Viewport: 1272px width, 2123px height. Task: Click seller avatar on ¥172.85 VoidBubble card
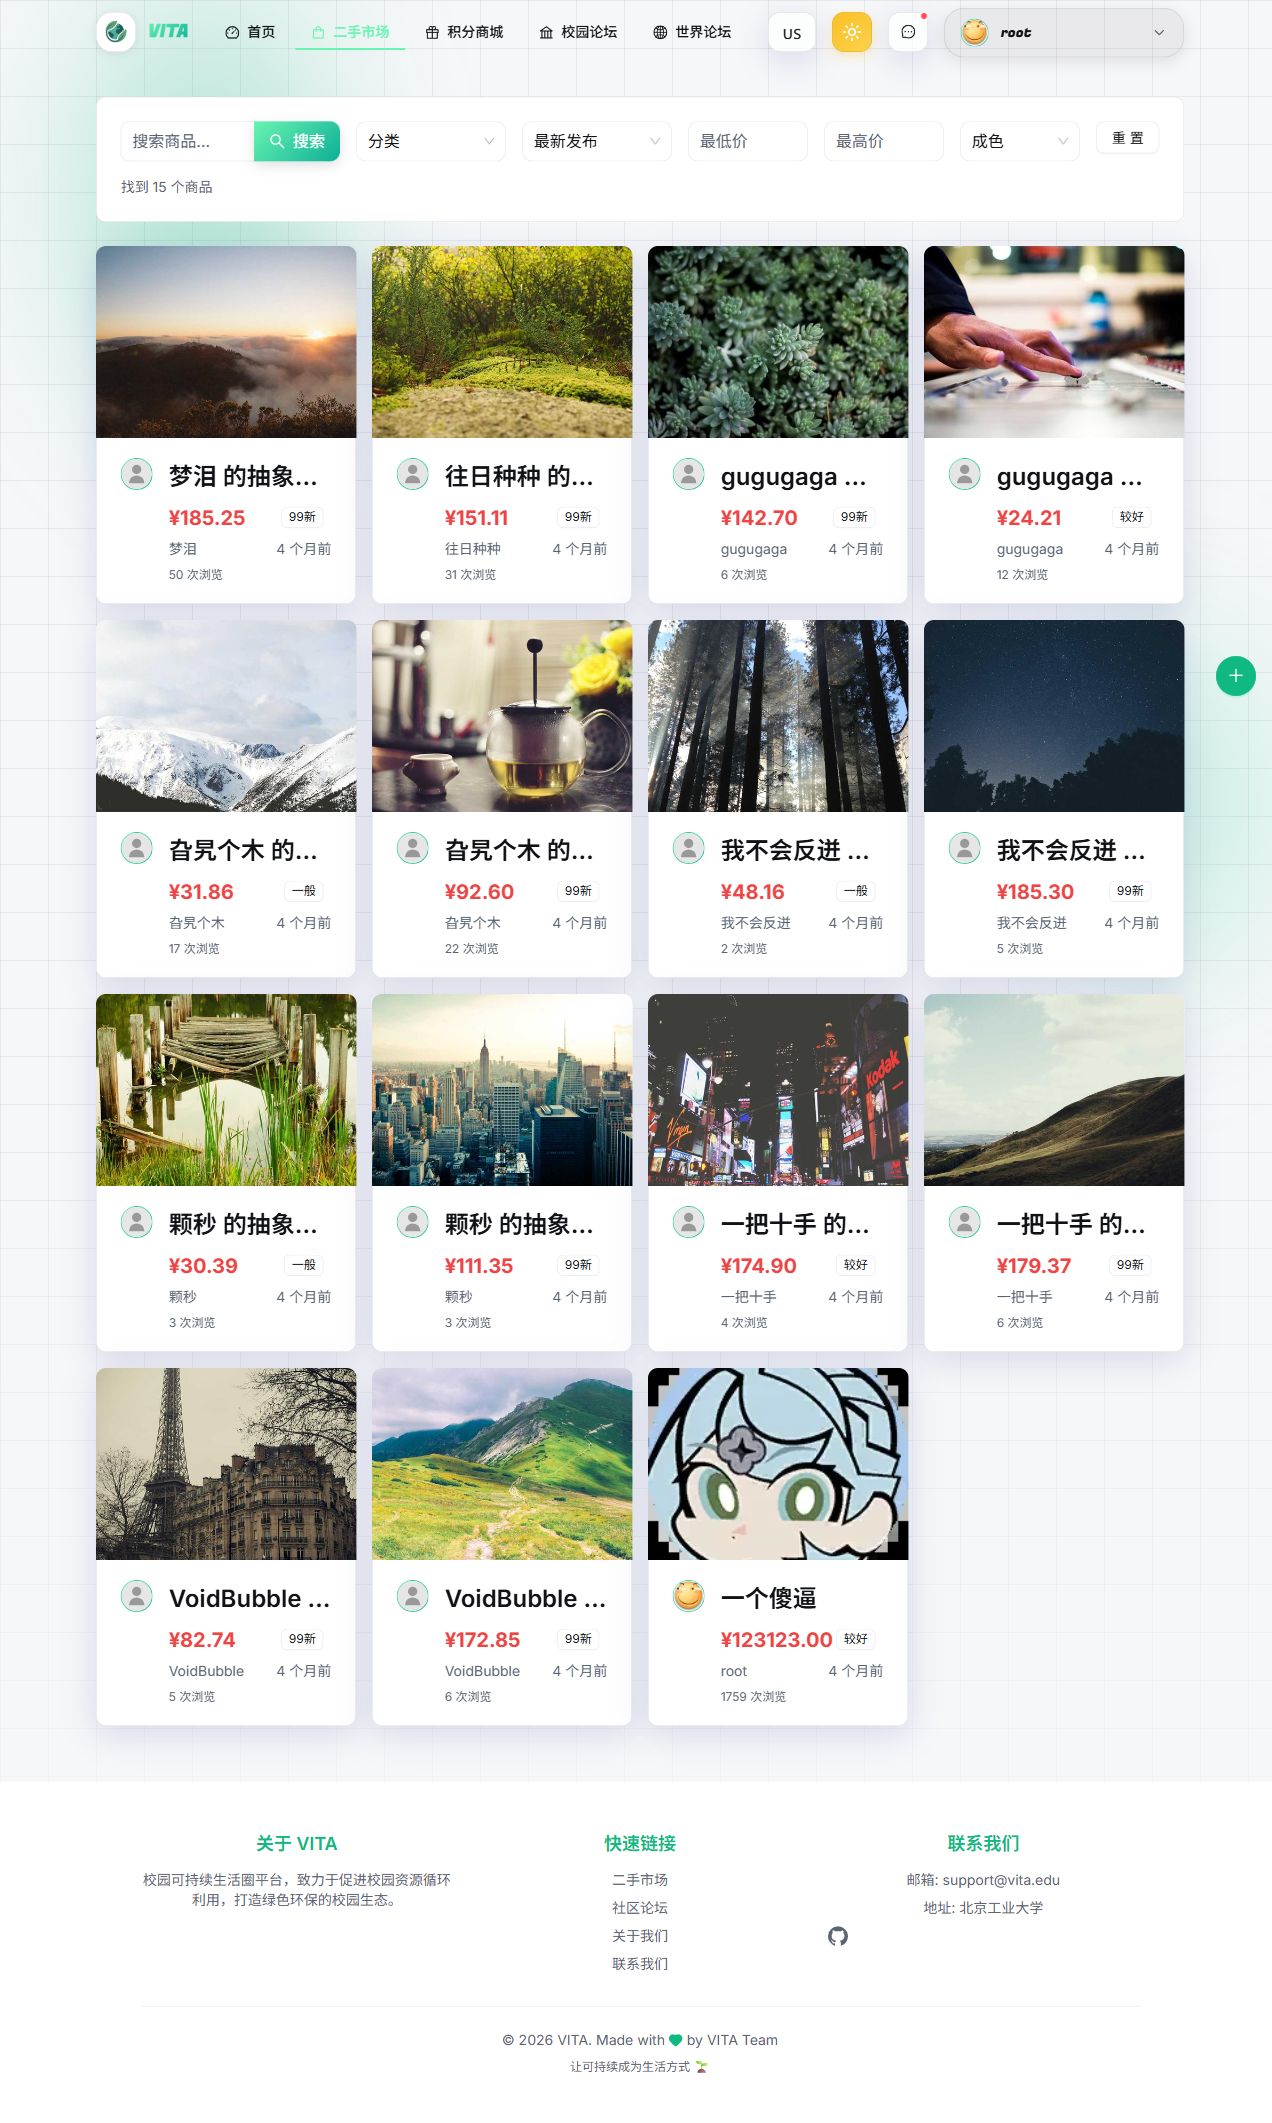coord(413,1596)
